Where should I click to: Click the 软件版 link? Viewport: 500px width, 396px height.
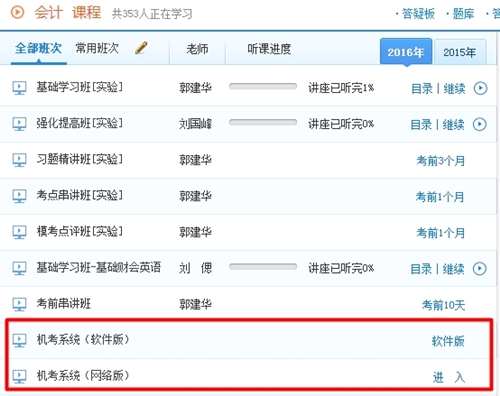pyautogui.click(x=448, y=341)
